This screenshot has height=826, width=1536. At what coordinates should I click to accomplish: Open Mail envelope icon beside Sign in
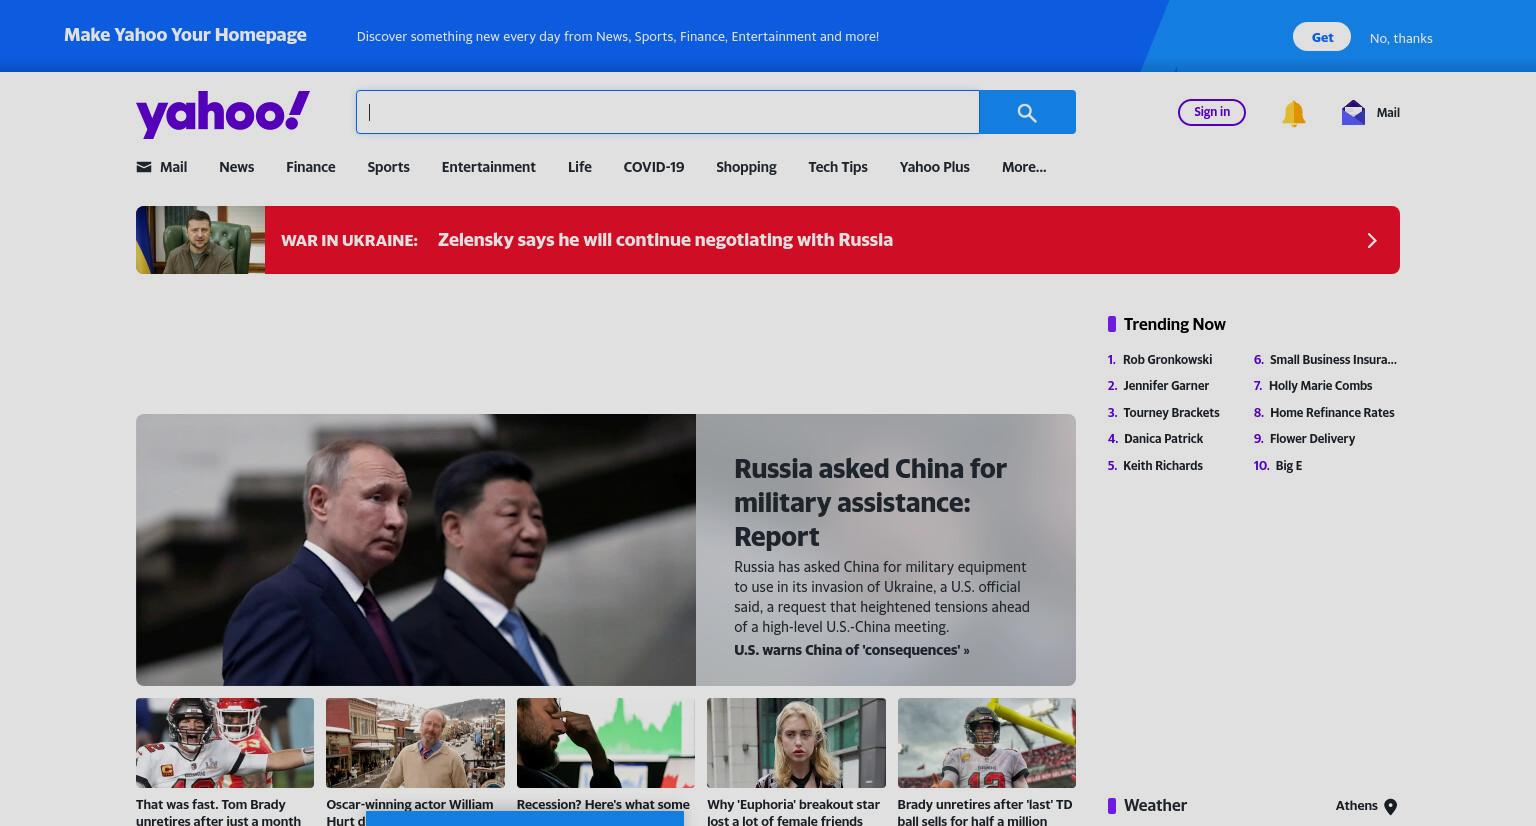tap(1353, 112)
